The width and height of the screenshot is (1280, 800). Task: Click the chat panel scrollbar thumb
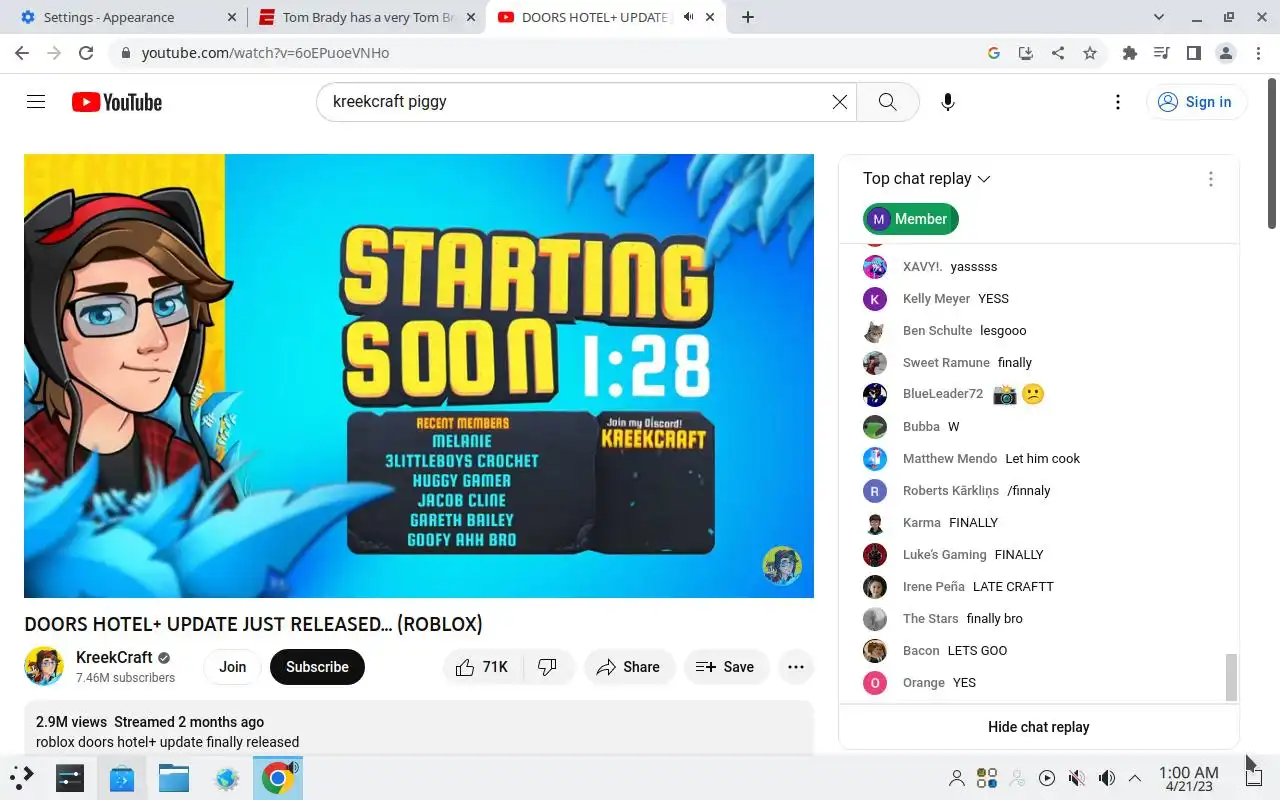point(1232,678)
